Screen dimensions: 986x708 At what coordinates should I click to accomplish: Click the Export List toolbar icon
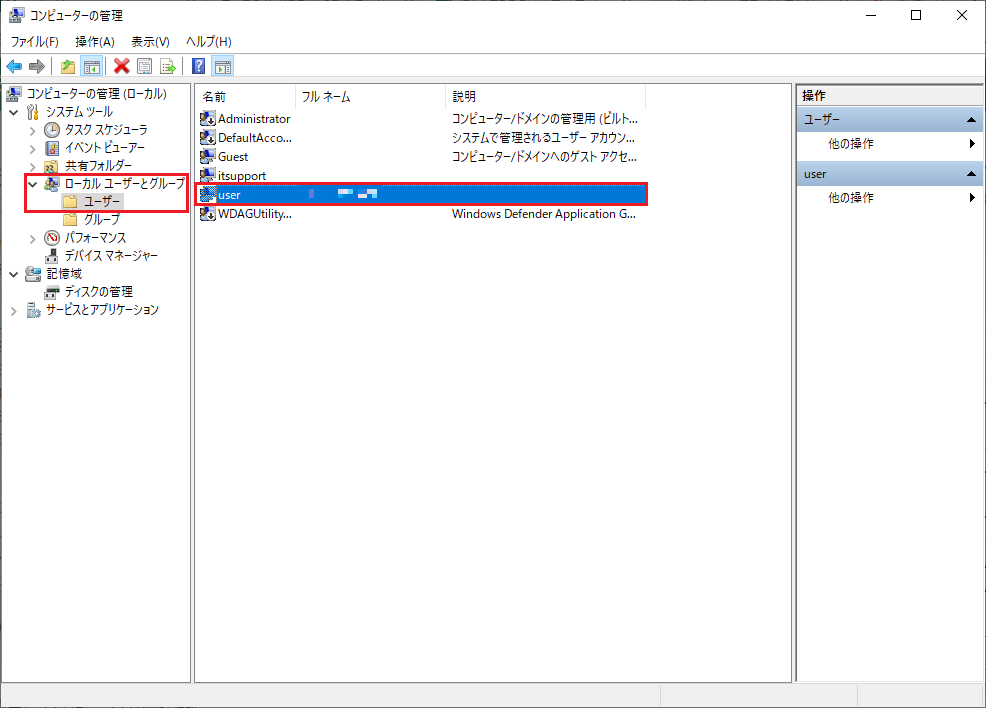point(168,66)
